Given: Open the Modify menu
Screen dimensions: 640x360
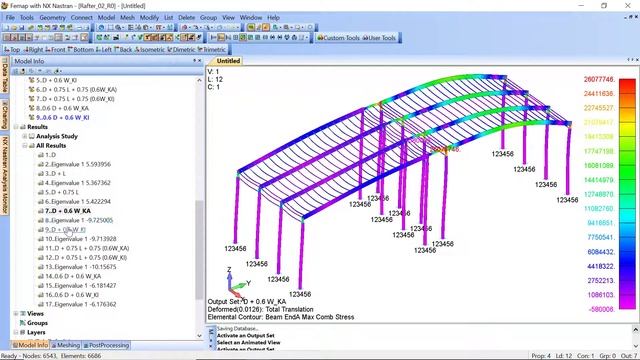Looking at the screenshot, I should 149,18.
